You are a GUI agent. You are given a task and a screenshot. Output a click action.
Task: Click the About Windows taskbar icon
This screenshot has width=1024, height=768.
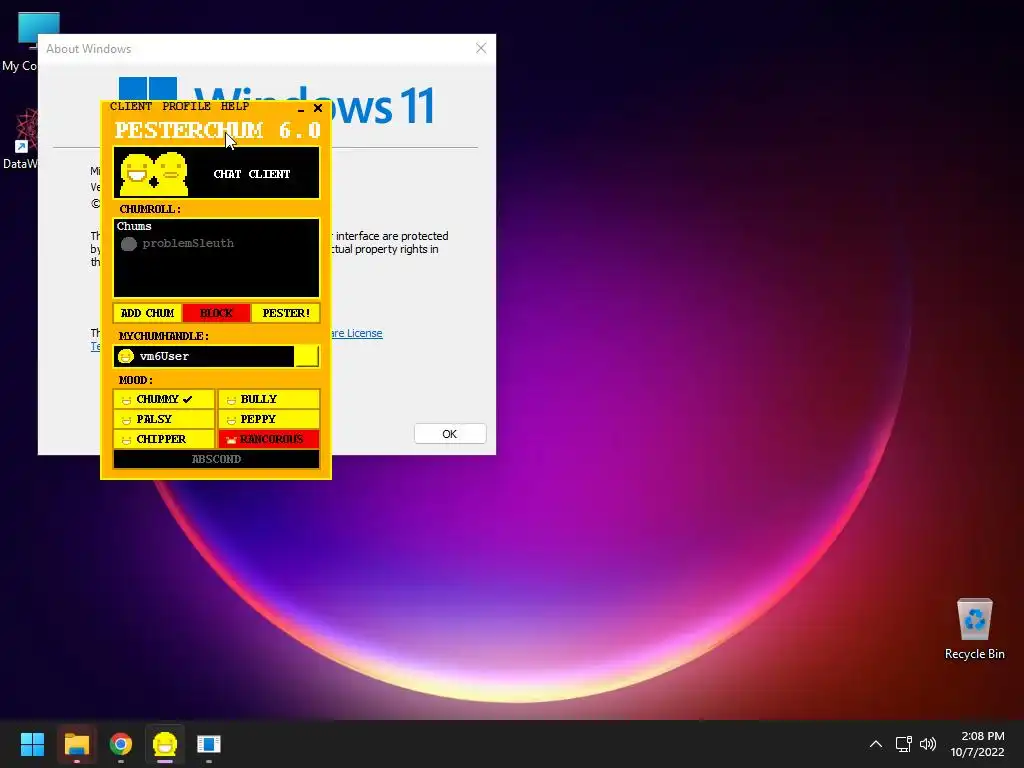pos(209,744)
